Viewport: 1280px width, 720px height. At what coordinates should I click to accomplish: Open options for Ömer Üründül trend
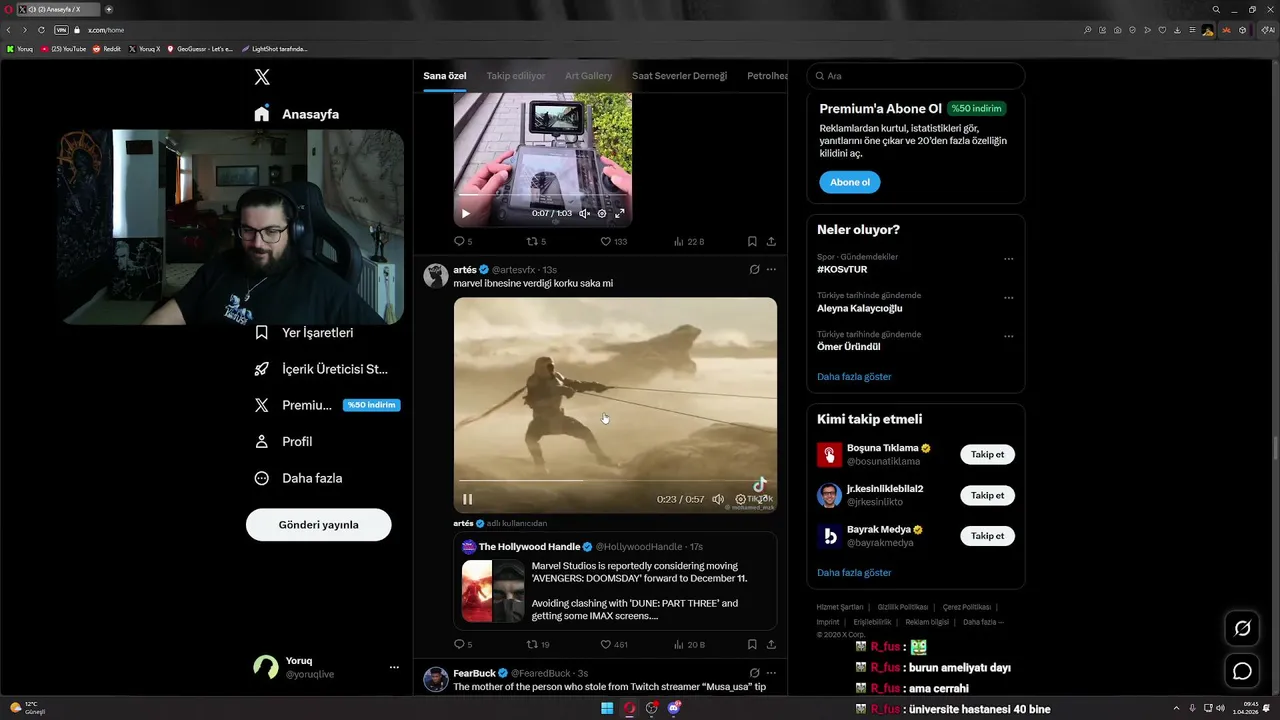(x=1008, y=336)
